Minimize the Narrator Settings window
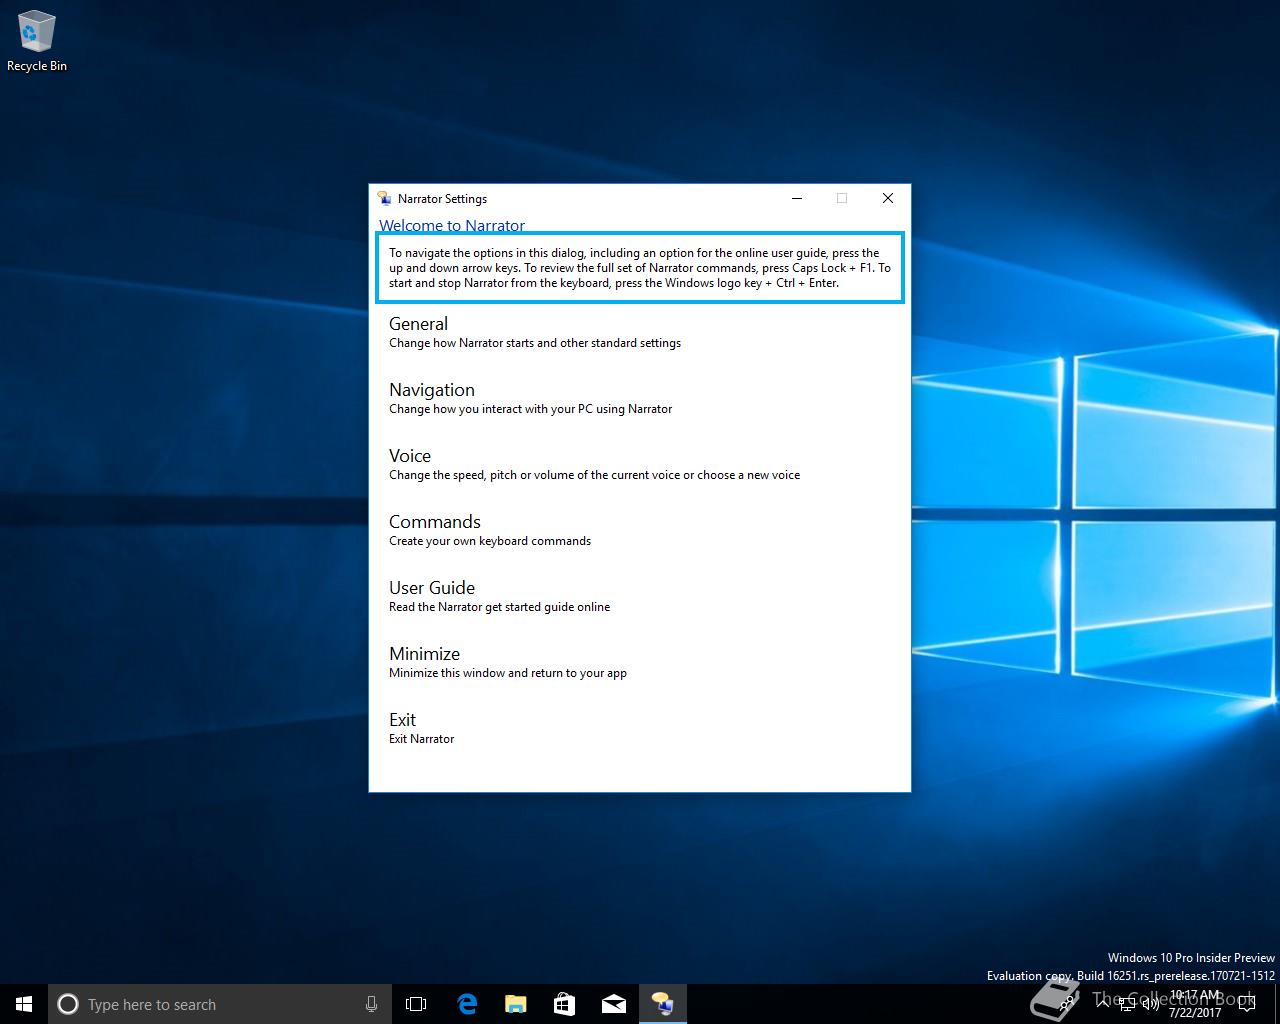Viewport: 1280px width, 1024px height. coord(797,198)
